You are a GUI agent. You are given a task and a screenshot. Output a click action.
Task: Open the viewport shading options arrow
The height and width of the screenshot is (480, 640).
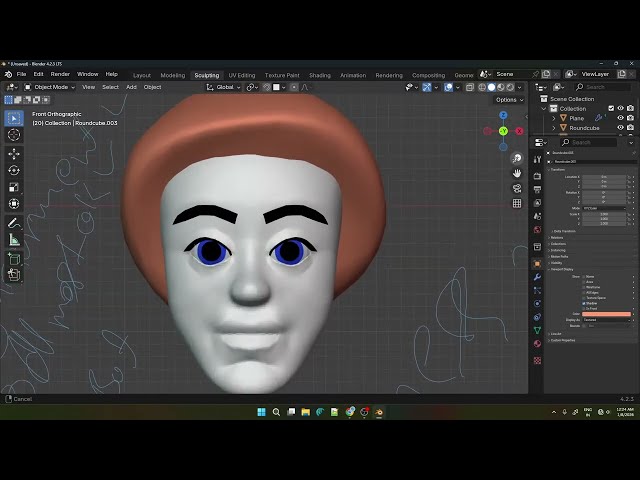click(520, 87)
